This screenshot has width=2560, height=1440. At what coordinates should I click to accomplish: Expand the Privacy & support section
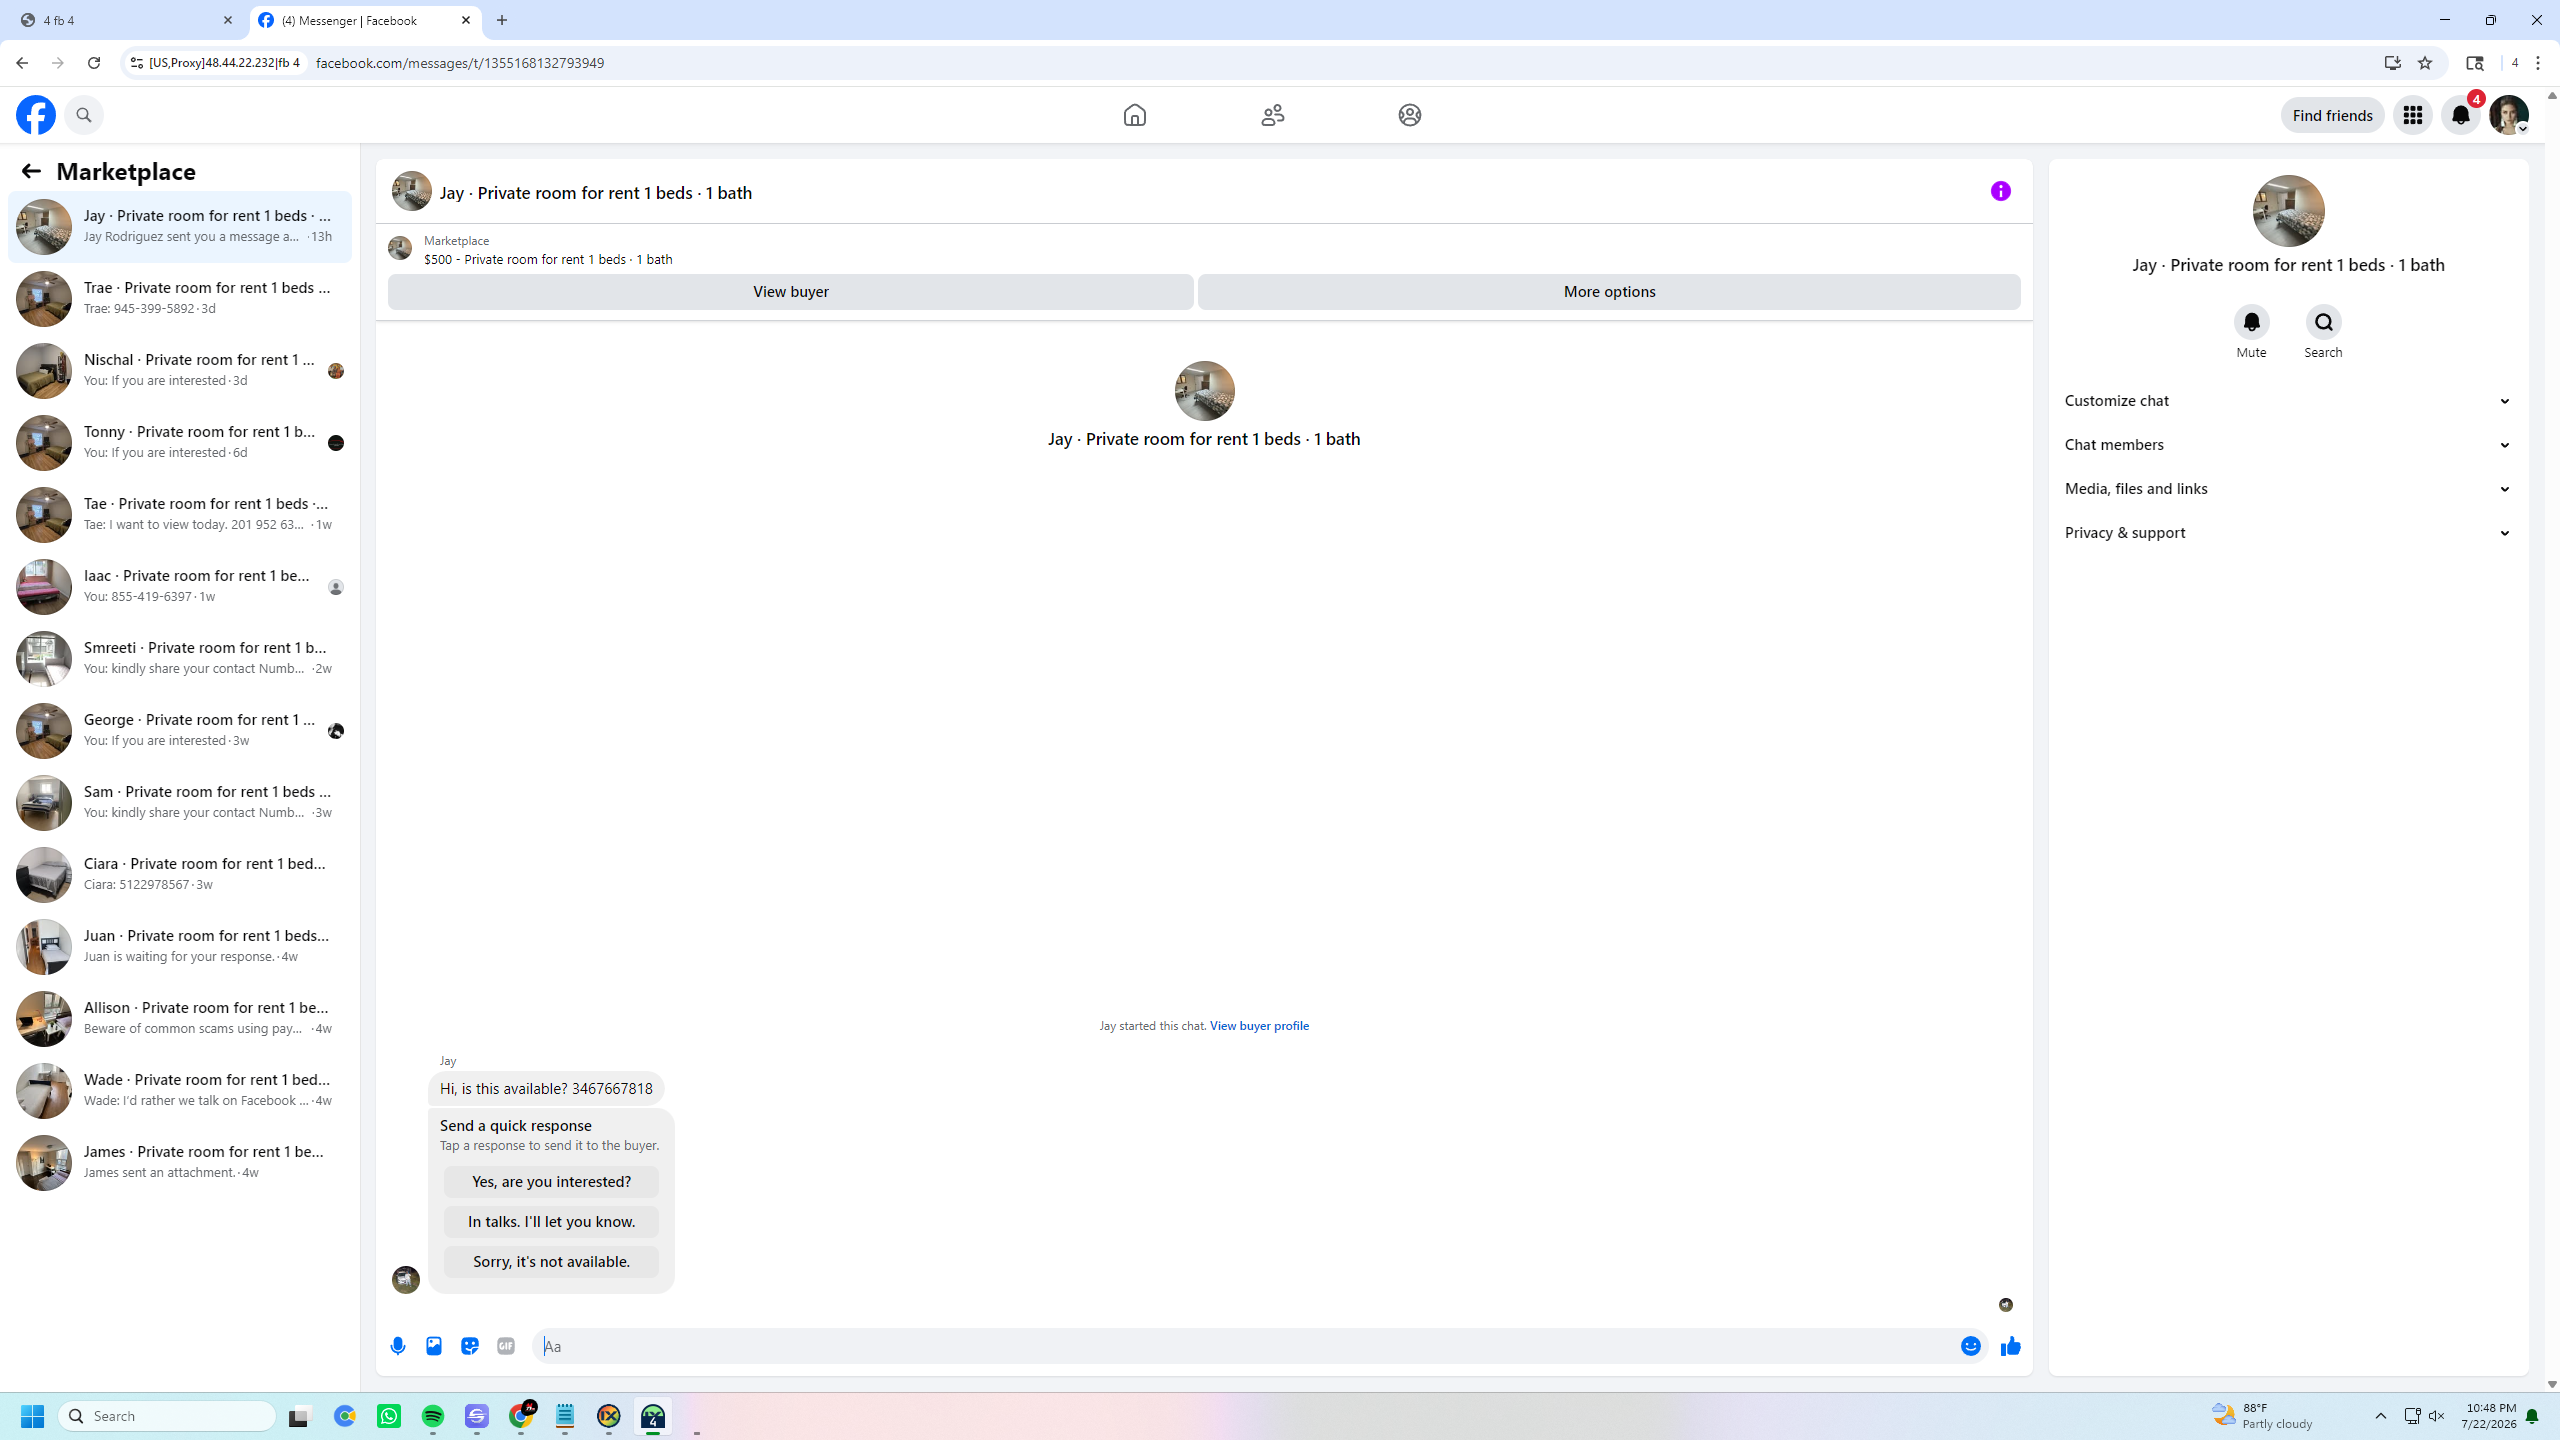(x=2288, y=533)
